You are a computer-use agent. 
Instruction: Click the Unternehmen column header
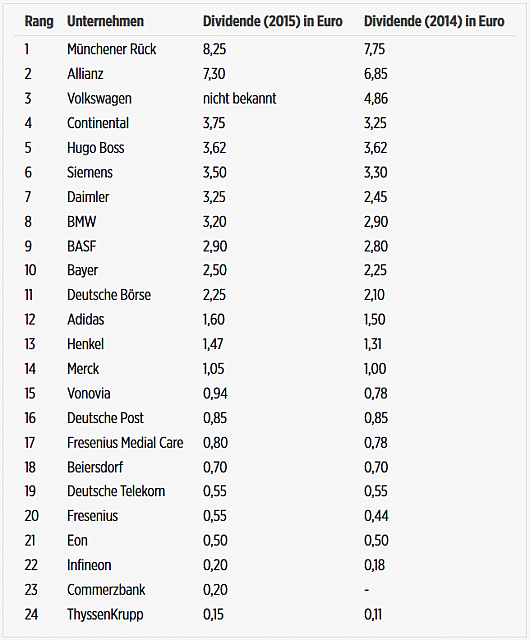coord(105,21)
